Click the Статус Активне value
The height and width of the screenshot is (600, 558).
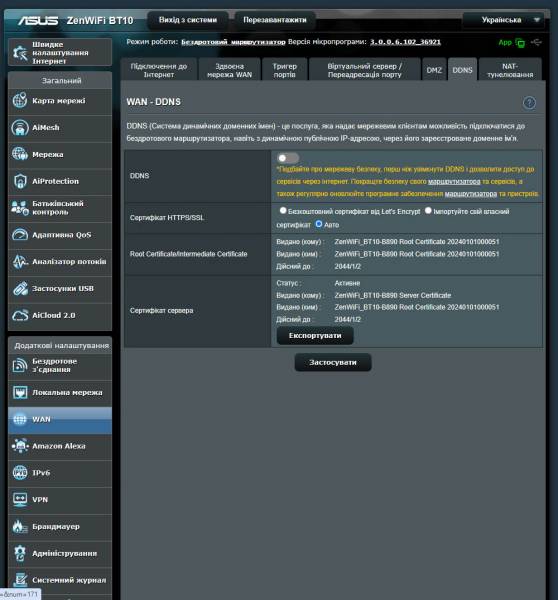click(347, 283)
